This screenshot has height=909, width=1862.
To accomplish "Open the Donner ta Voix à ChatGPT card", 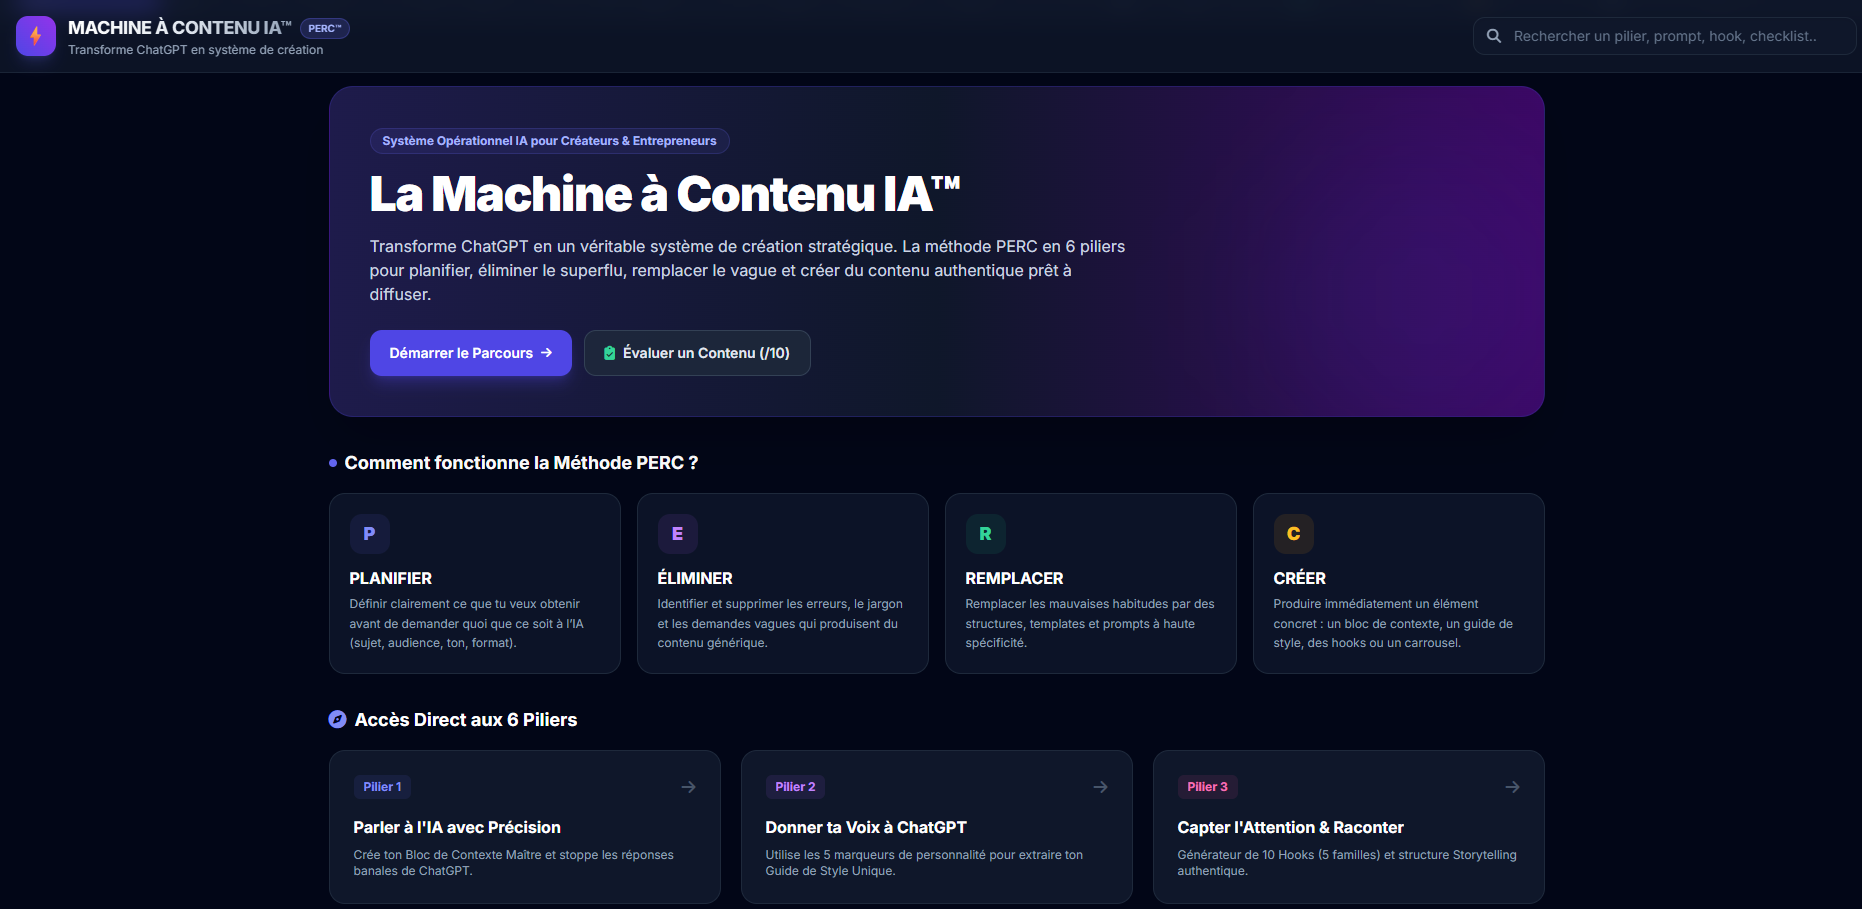I will (x=937, y=827).
